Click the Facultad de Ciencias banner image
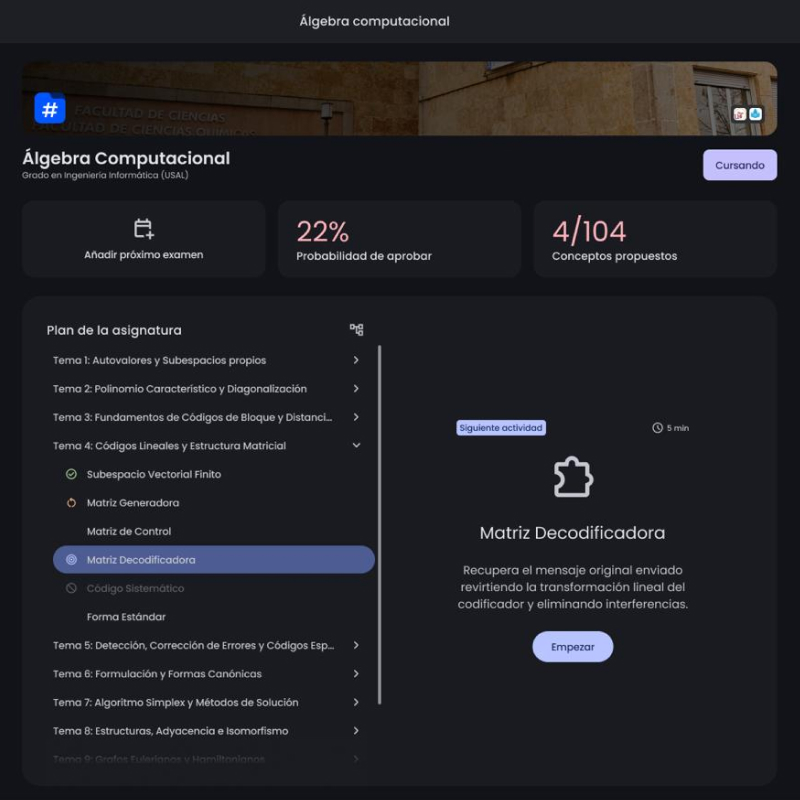This screenshot has width=800, height=800. [x=399, y=98]
